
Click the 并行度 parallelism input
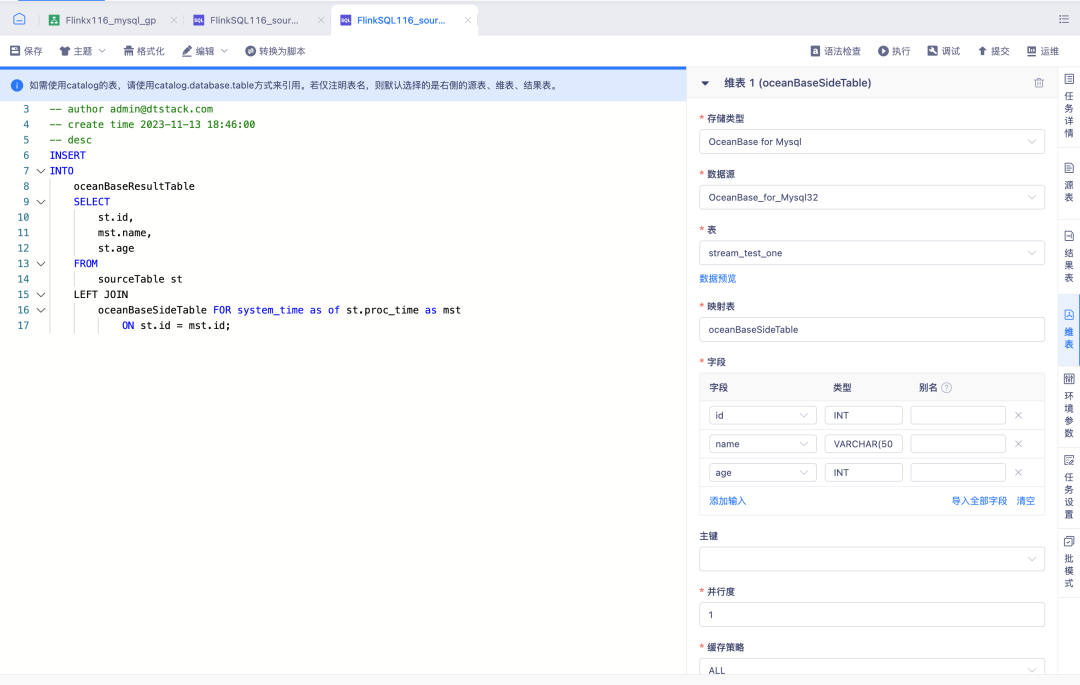(871, 615)
